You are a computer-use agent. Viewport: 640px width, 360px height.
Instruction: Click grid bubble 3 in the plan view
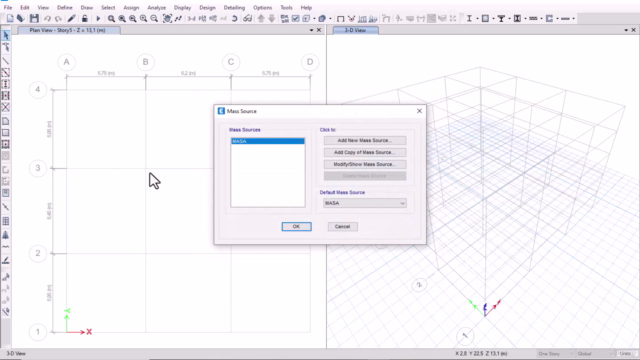coord(38,168)
